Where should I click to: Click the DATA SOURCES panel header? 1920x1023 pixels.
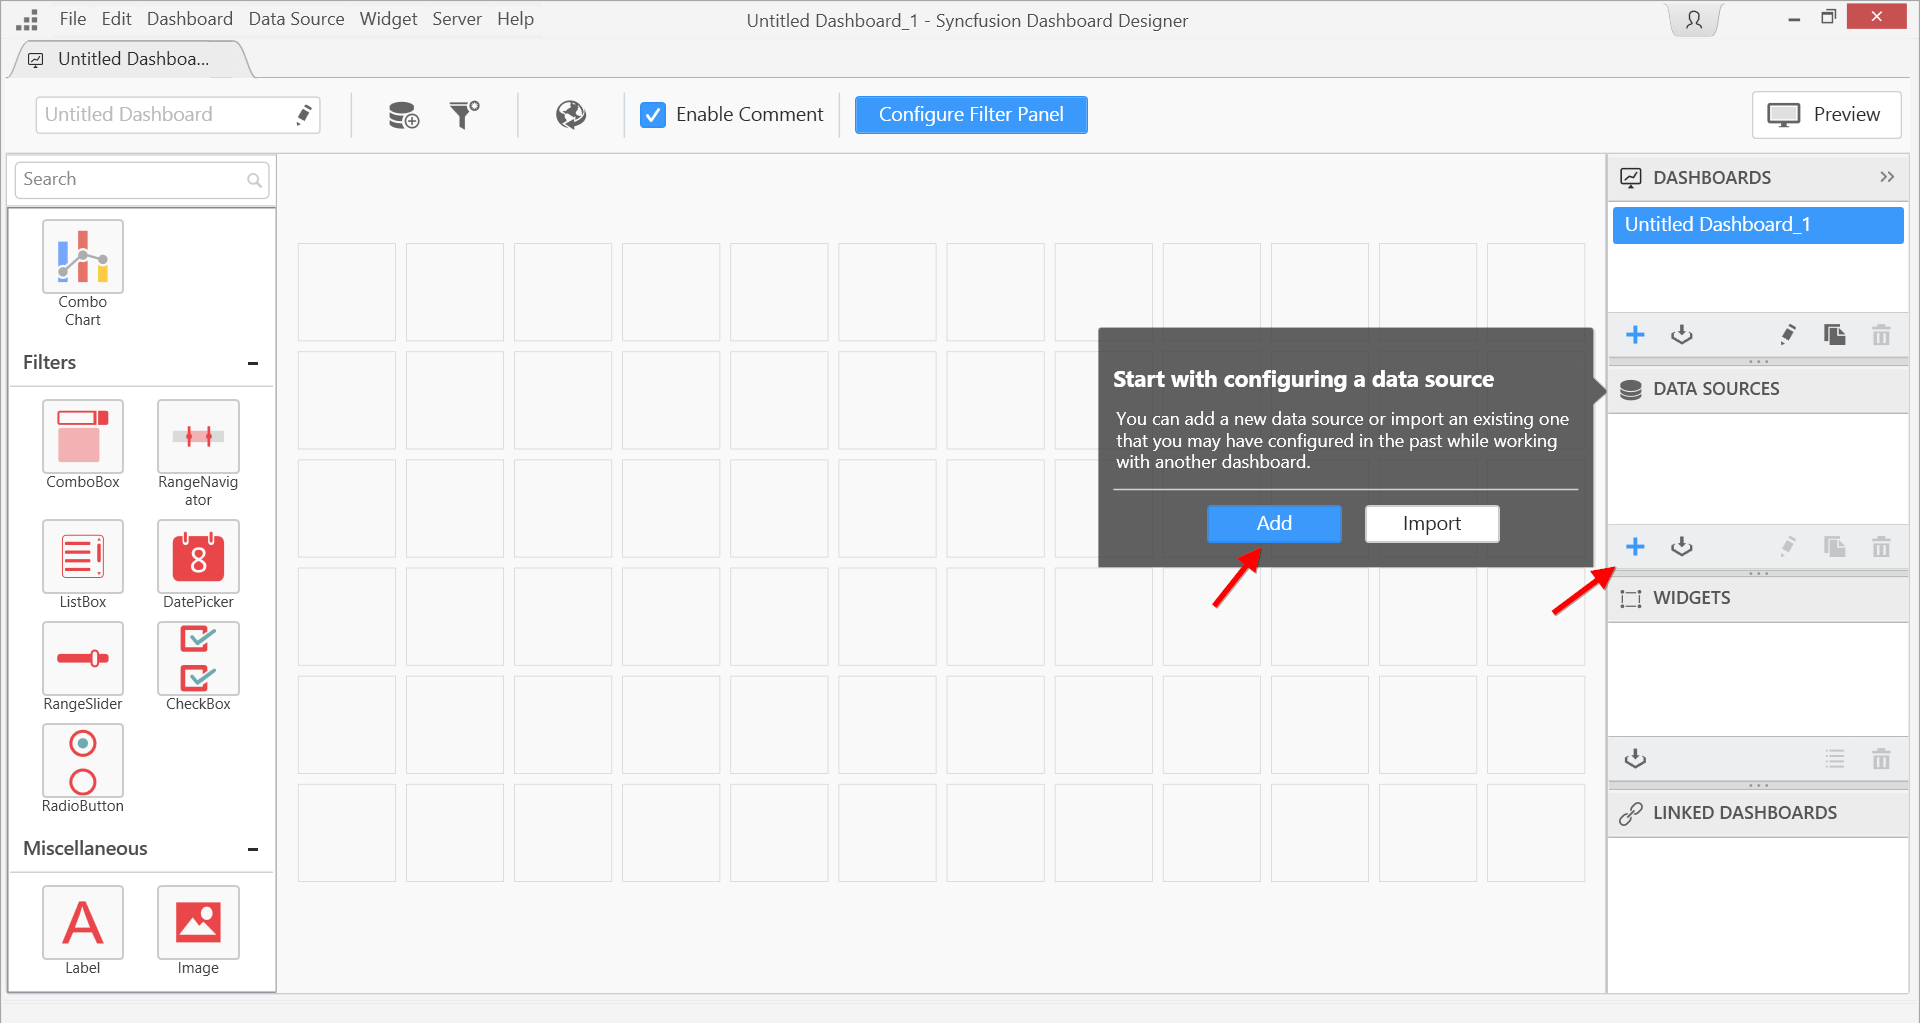1757,389
